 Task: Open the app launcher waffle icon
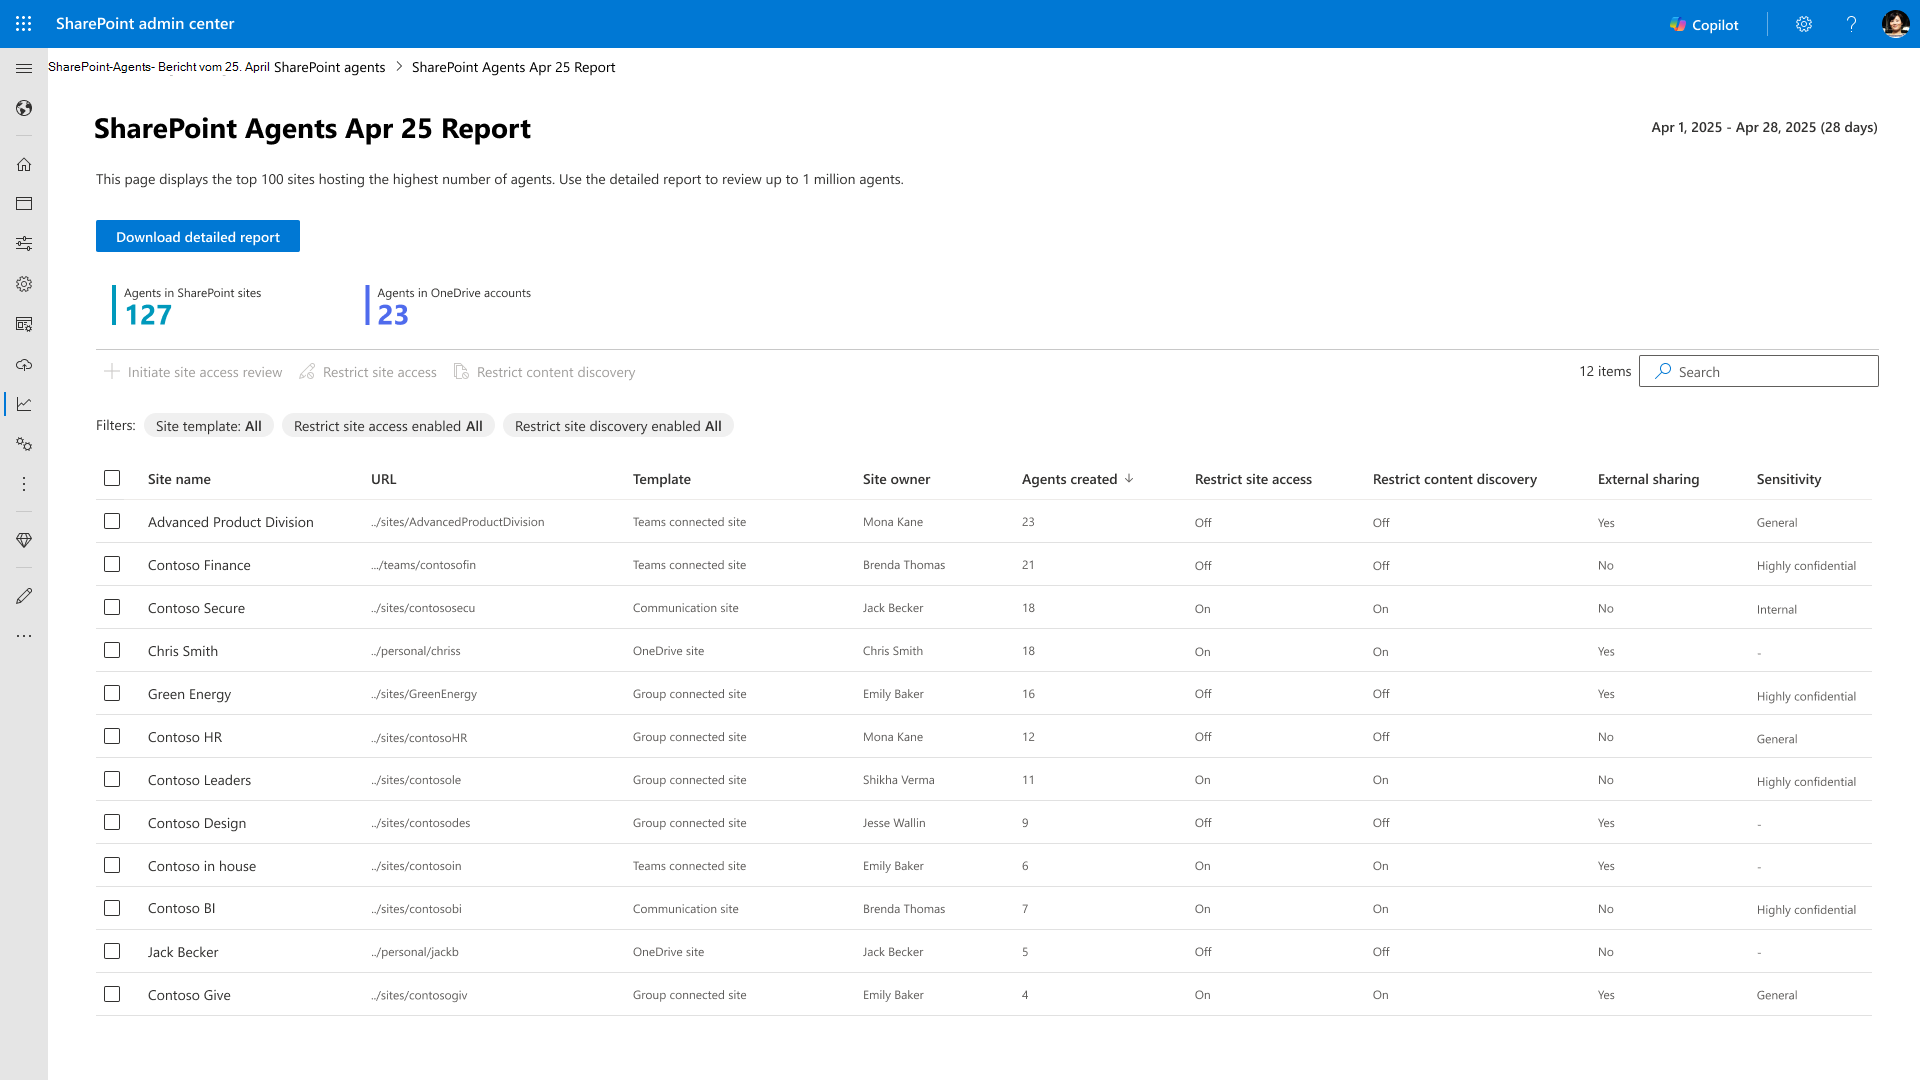(24, 24)
